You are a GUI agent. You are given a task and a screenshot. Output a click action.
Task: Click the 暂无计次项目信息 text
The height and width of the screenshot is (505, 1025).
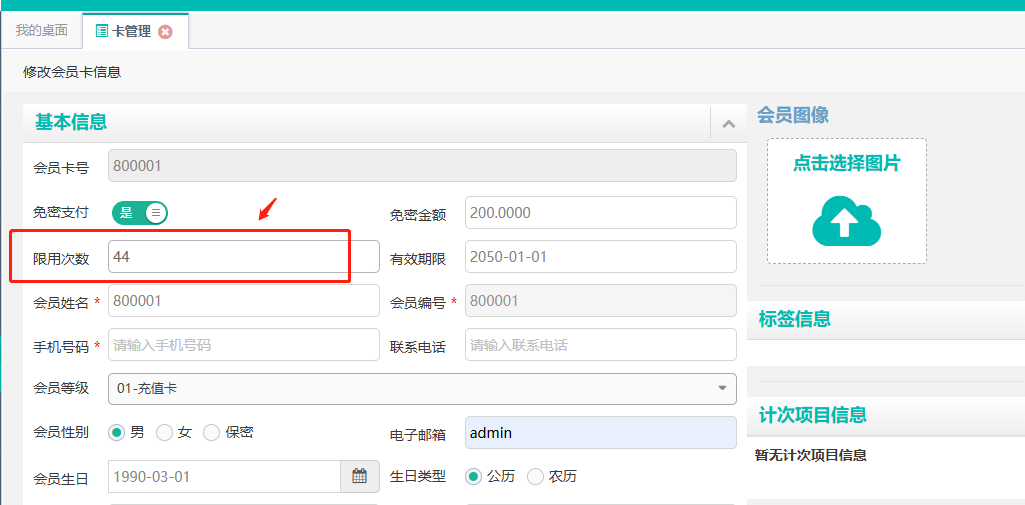[x=811, y=455]
